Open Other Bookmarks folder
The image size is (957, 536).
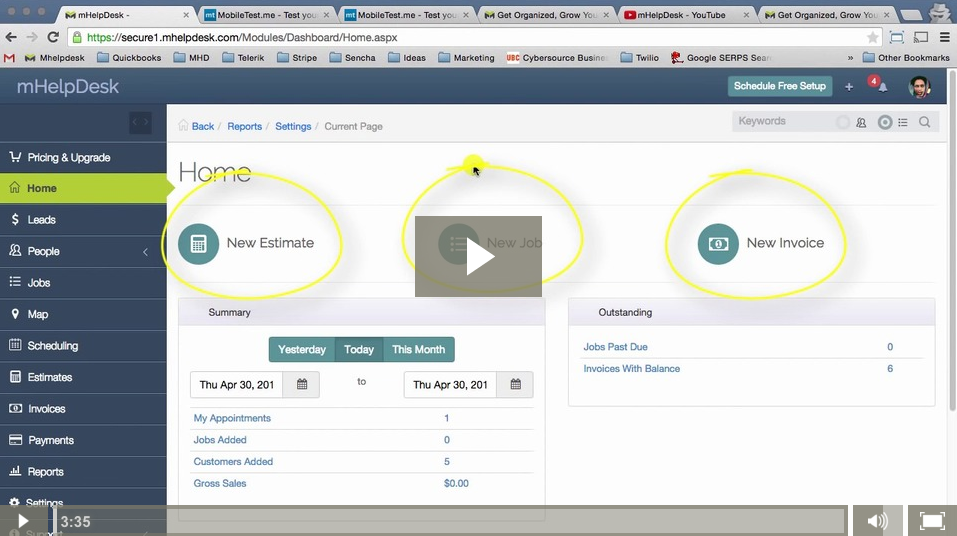(906, 57)
